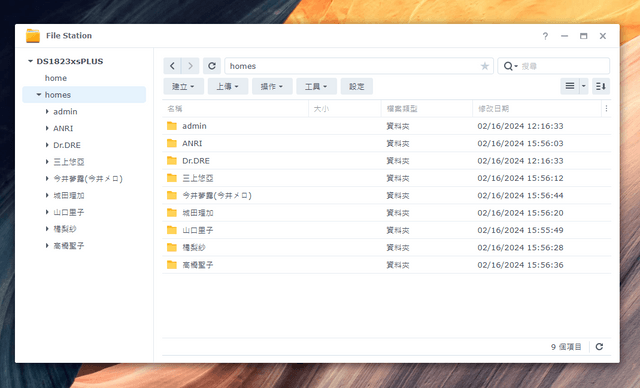Viewport: 640px width, 388px height.
Task: Open the sort order button
Action: click(x=601, y=86)
